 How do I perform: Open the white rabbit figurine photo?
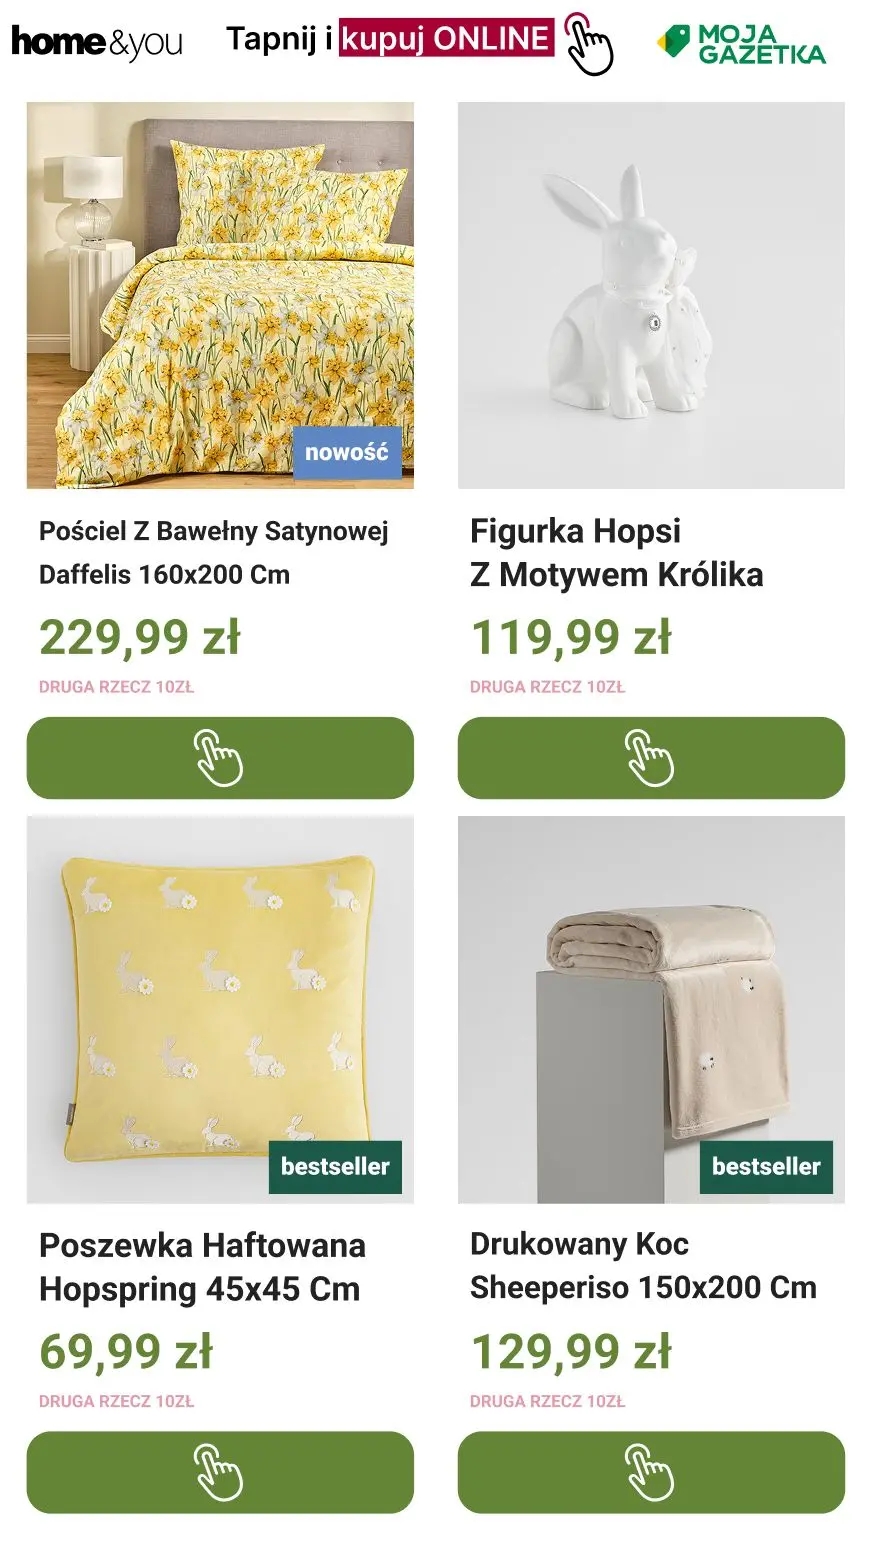[x=651, y=295]
